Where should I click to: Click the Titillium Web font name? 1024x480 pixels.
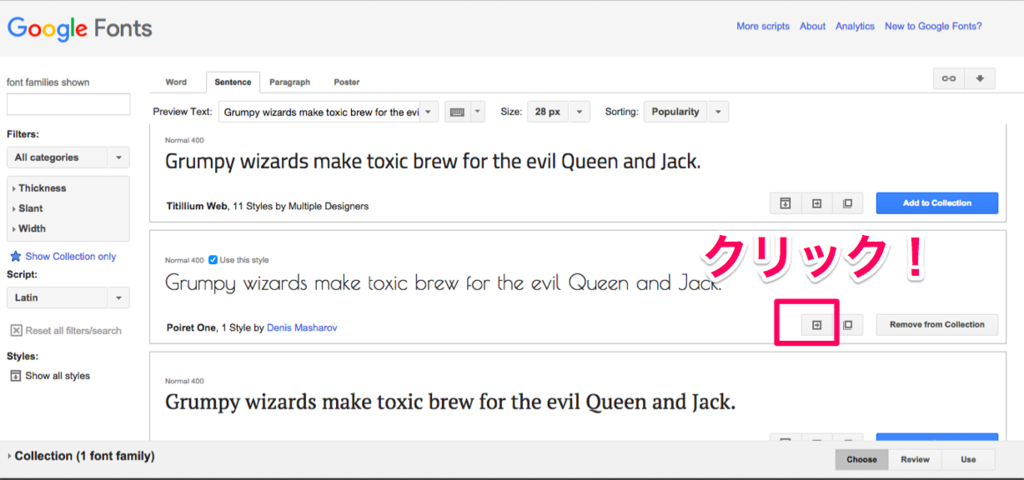[x=197, y=206]
